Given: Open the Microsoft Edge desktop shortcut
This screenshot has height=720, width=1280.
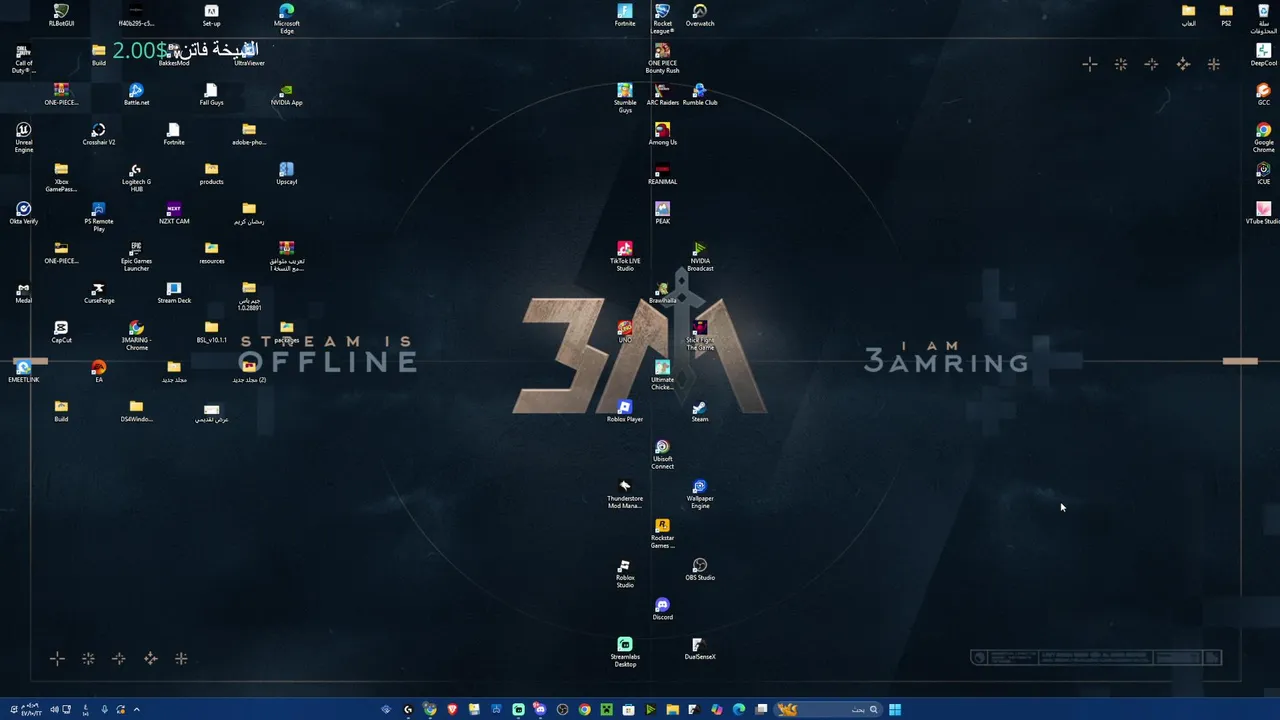Looking at the screenshot, I should (x=286, y=19).
